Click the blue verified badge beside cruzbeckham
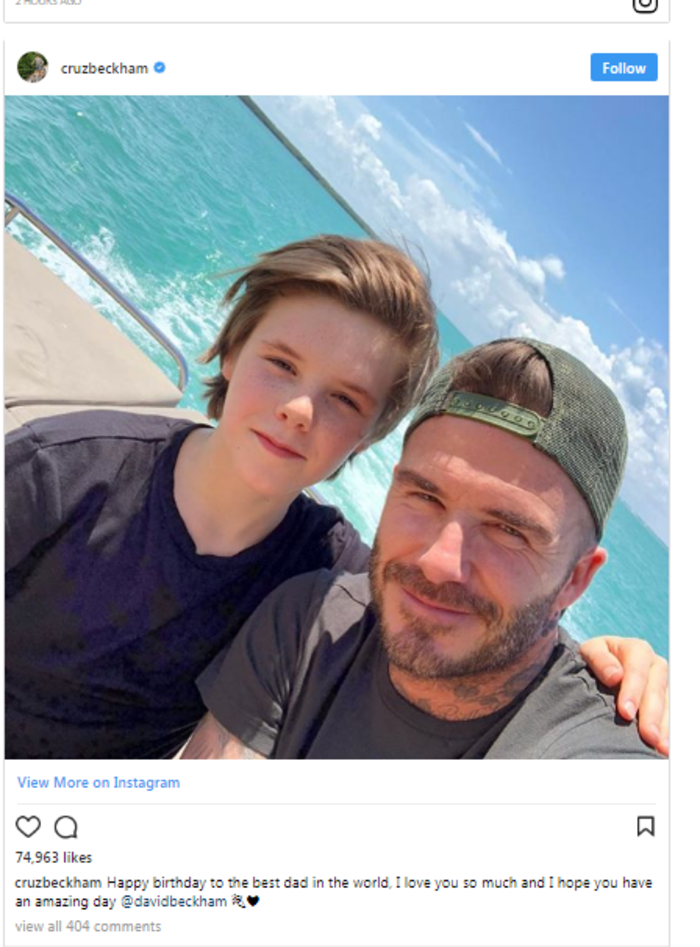Screen dimensions: 700x947 coord(159,68)
